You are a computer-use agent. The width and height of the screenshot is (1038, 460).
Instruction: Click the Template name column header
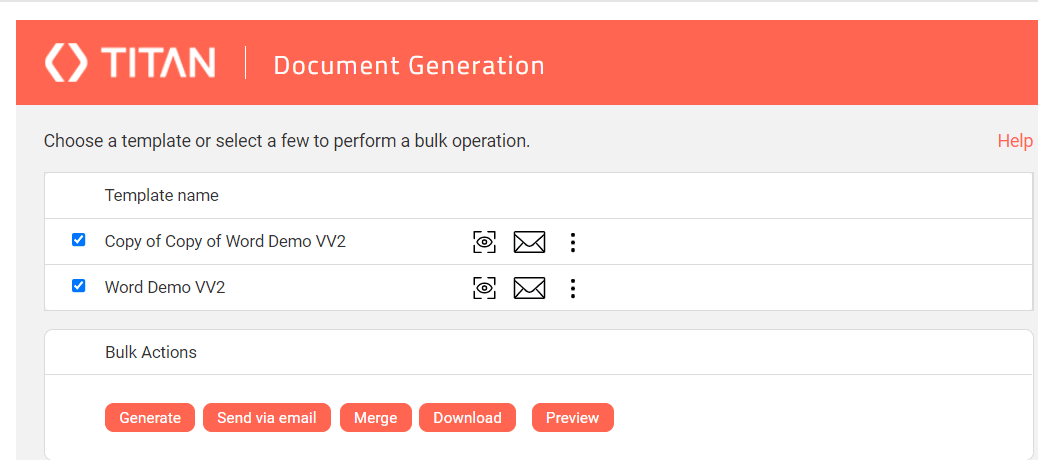click(161, 195)
